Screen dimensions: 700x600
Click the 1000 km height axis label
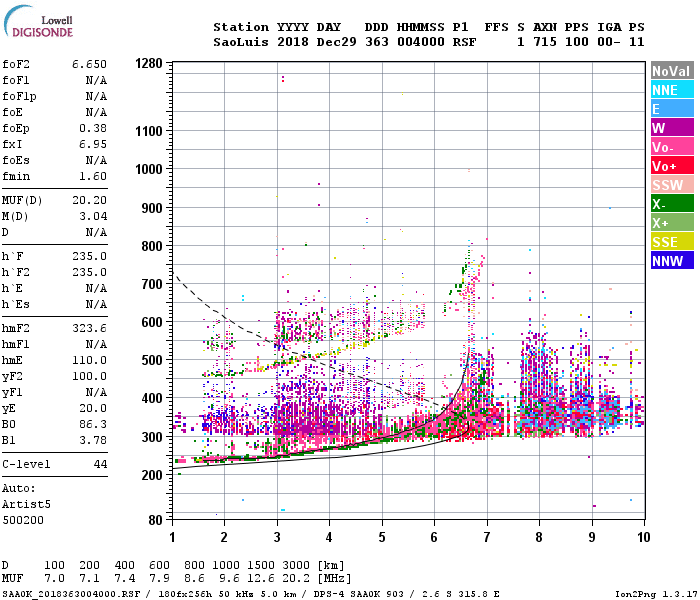[149, 169]
